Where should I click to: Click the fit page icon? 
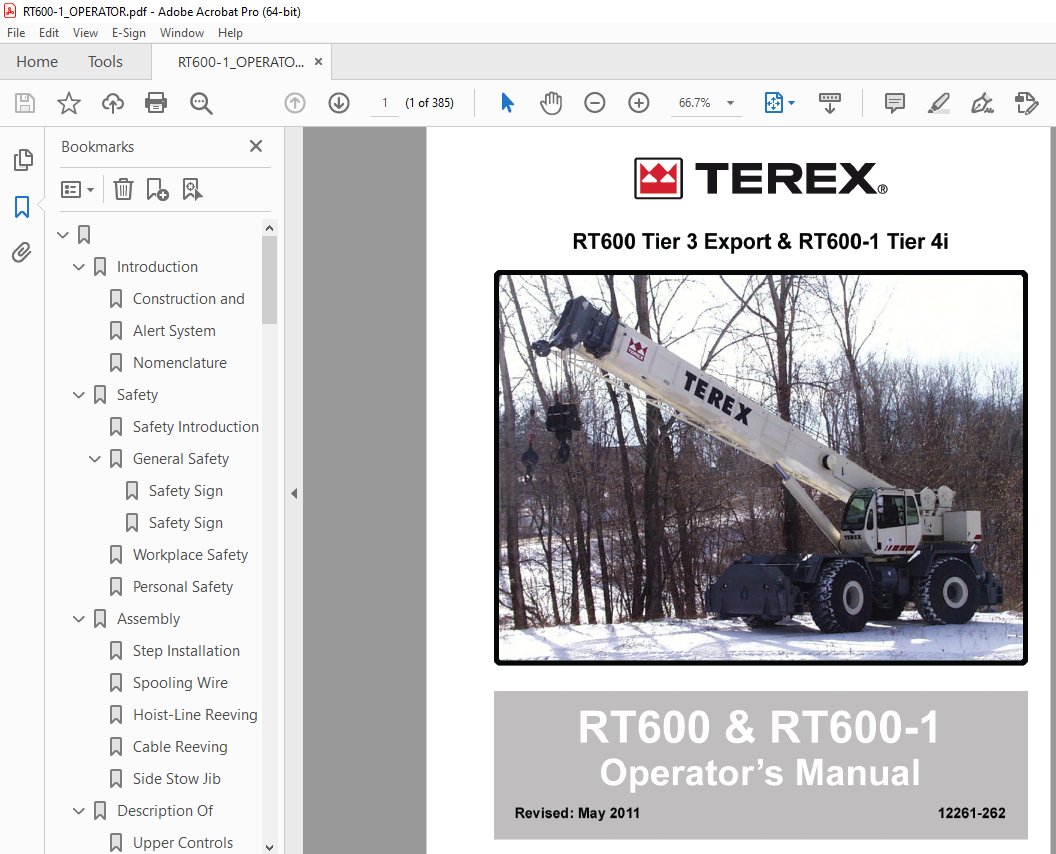(774, 103)
